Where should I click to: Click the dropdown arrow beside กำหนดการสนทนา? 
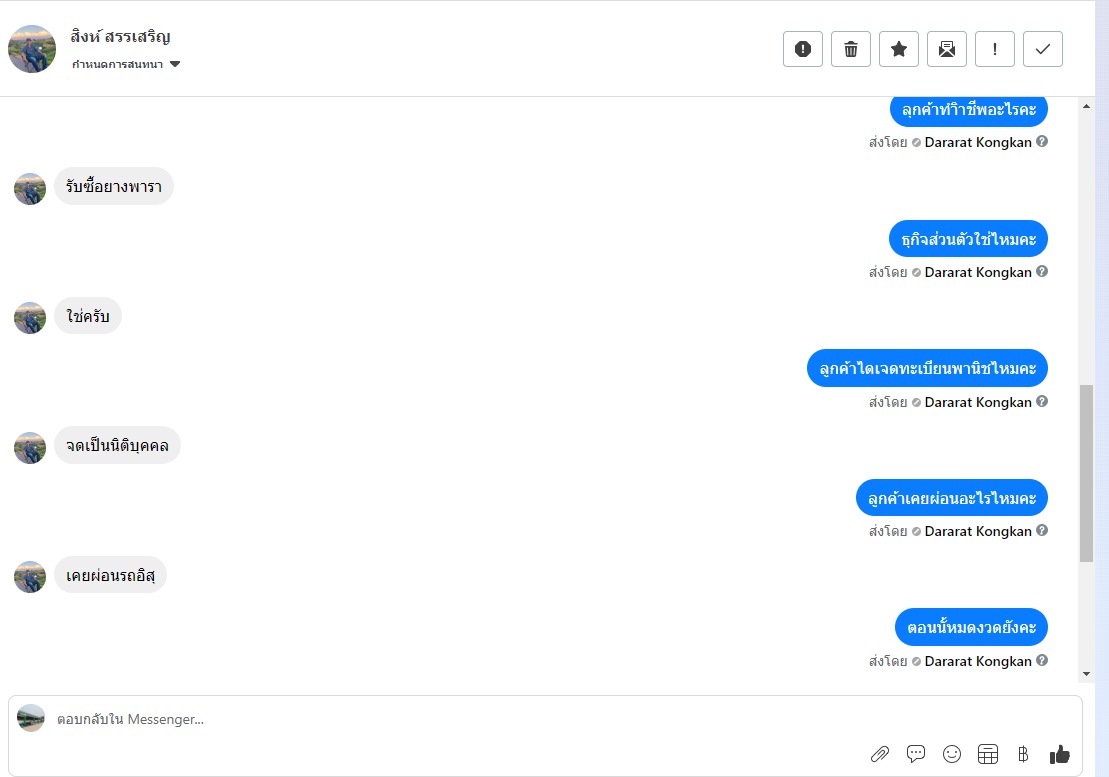[x=175, y=64]
